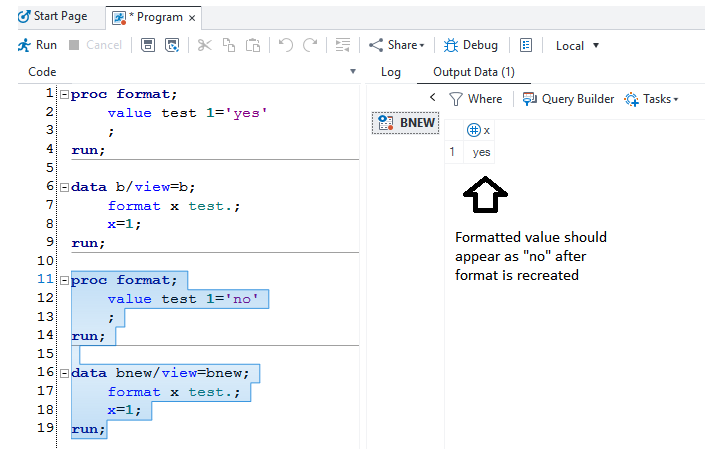This screenshot has width=705, height=471.
Task: Collapse the data bnew/view=bnew block
Action: pyautogui.click(x=64, y=373)
